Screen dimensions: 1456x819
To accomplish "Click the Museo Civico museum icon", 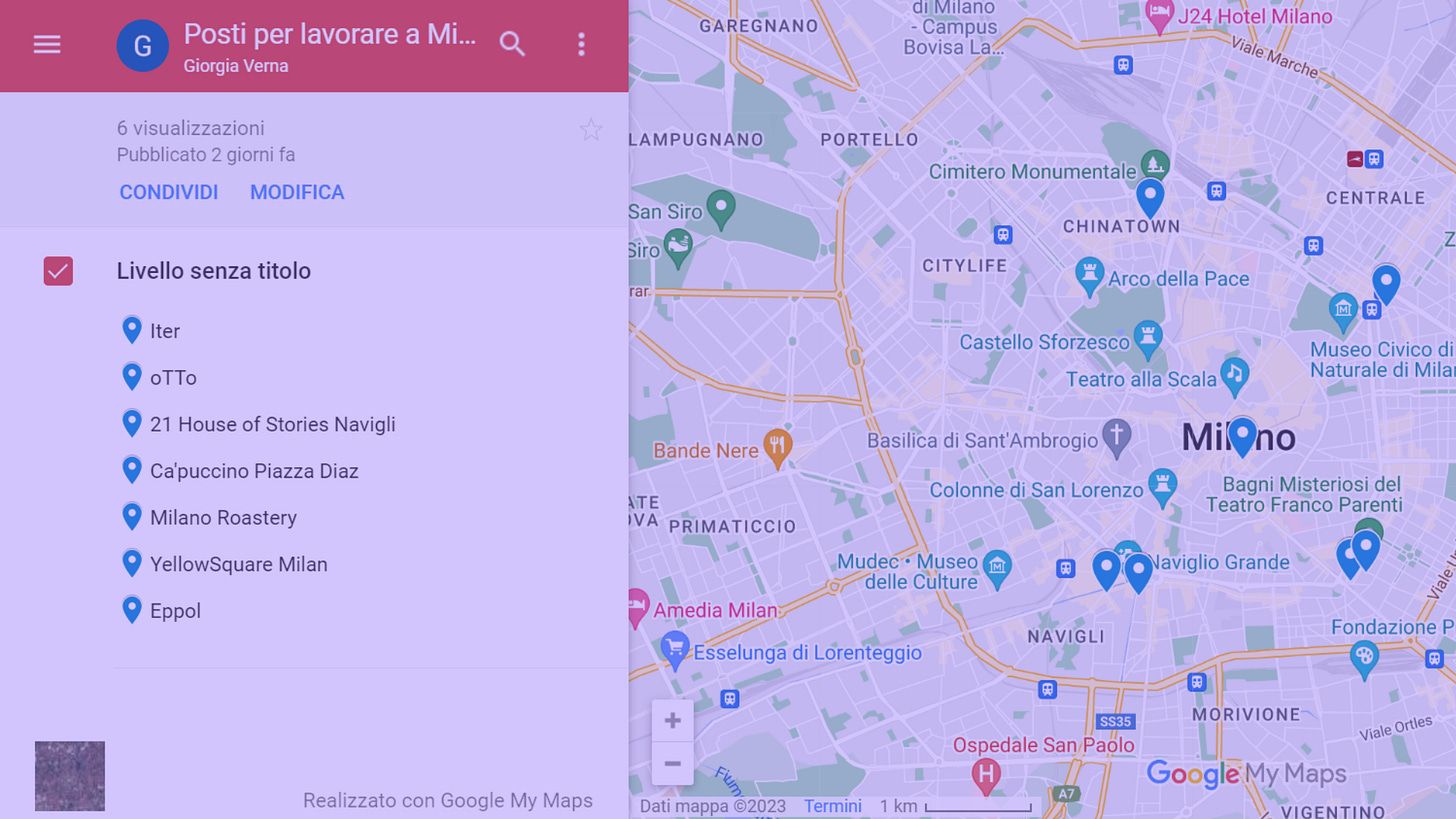I will pyautogui.click(x=1343, y=311).
